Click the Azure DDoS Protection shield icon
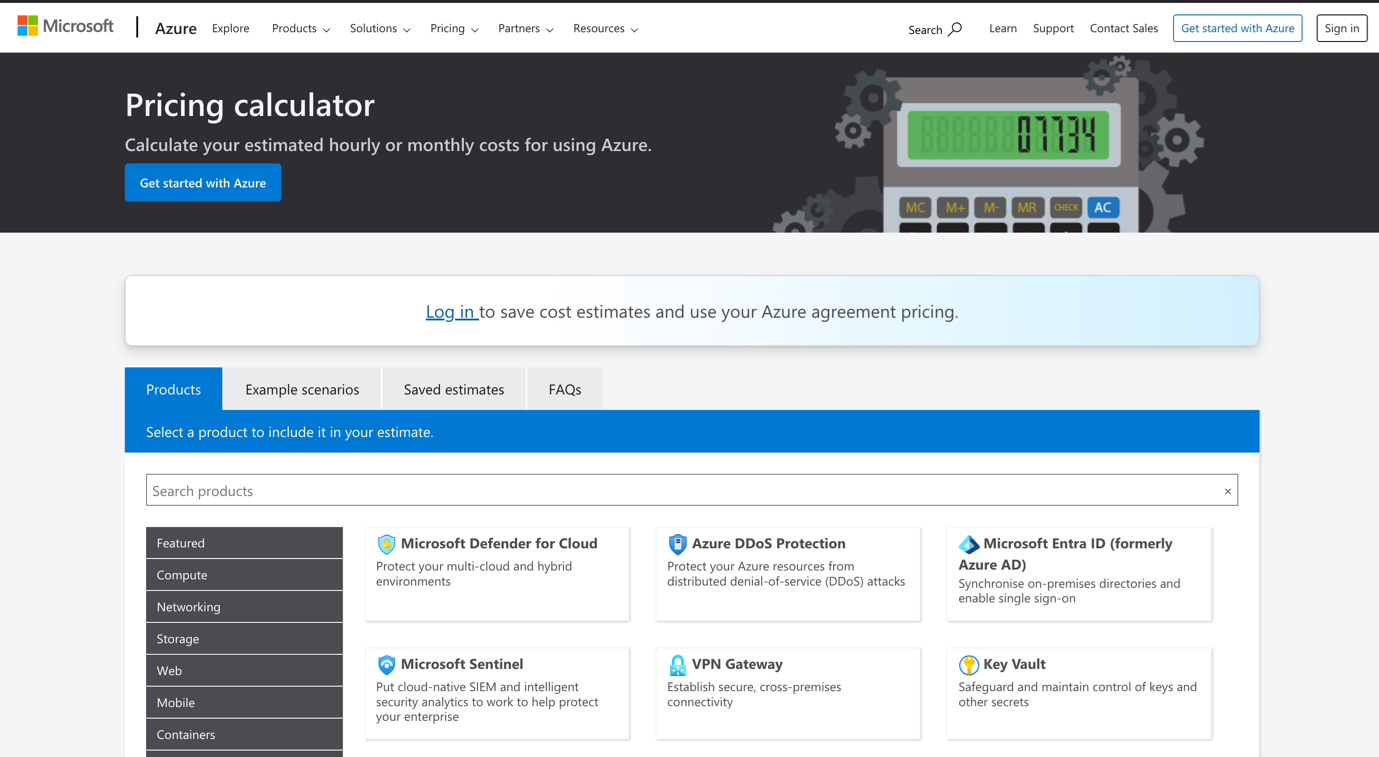Screen dimensions: 1379x757 677,544
